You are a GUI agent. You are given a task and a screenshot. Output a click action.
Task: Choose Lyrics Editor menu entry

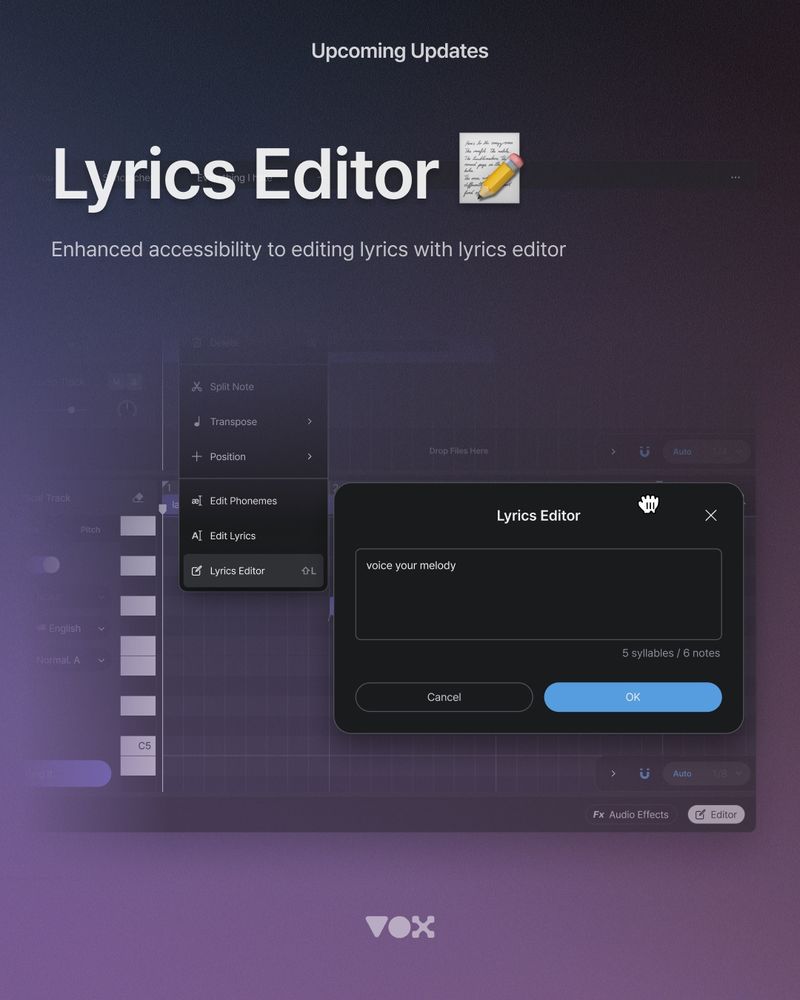pos(254,571)
